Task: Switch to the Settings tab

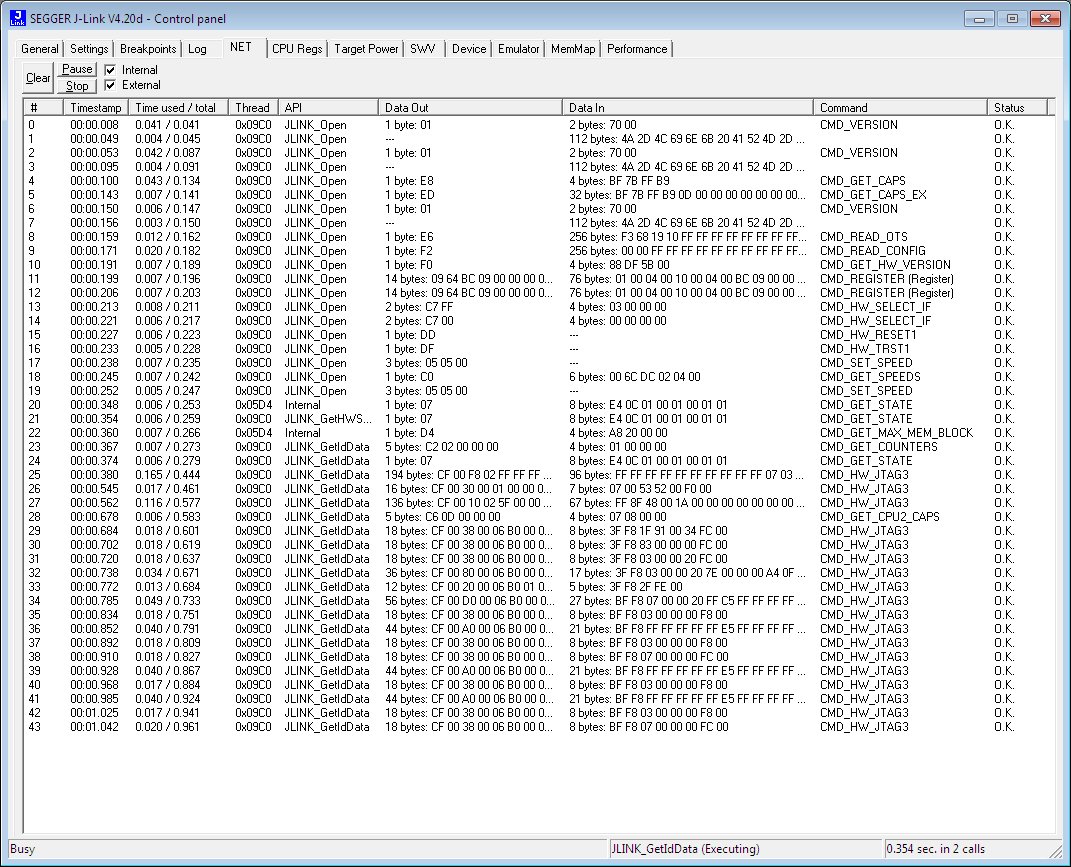Action: 89,49
